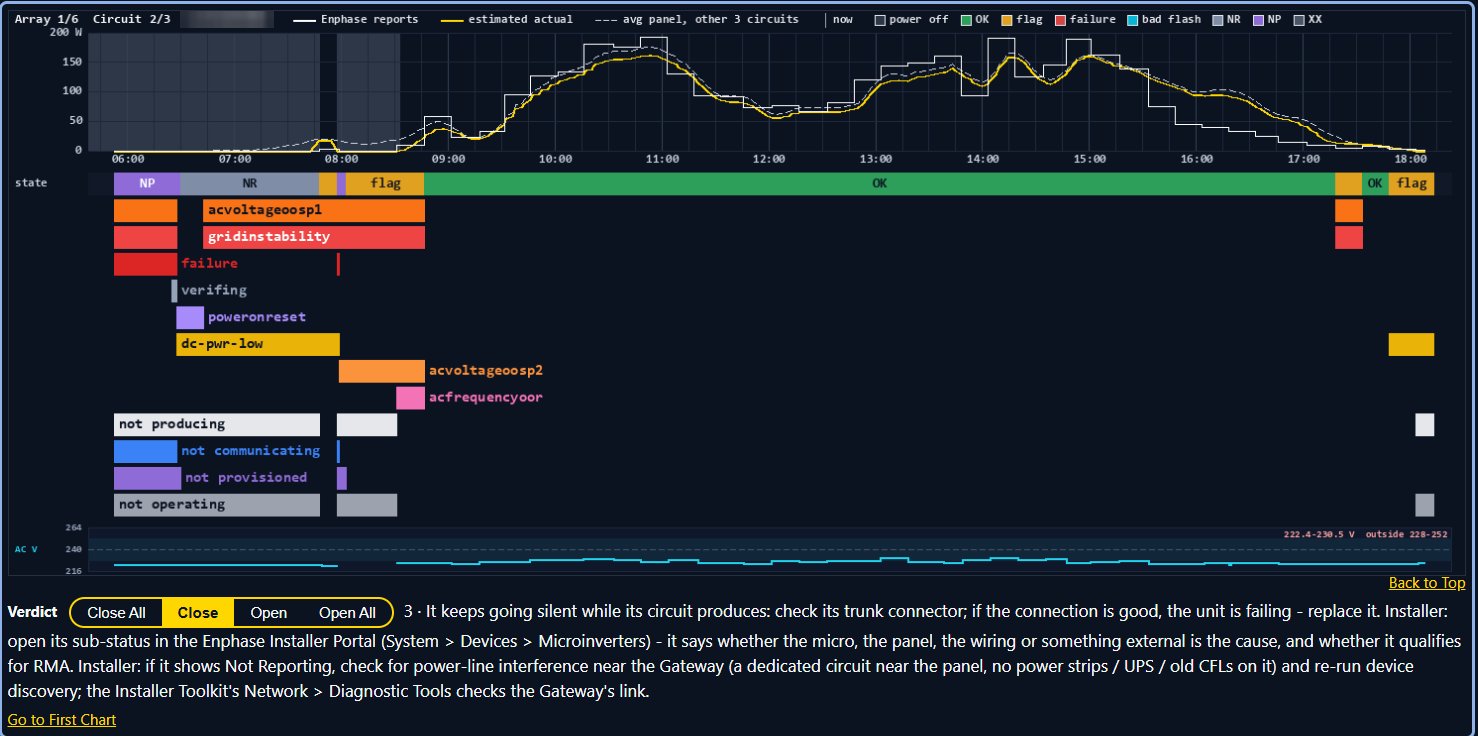Screen dimensions: 1478x736
Task: Click the Close All verdict button
Action: tap(116, 612)
